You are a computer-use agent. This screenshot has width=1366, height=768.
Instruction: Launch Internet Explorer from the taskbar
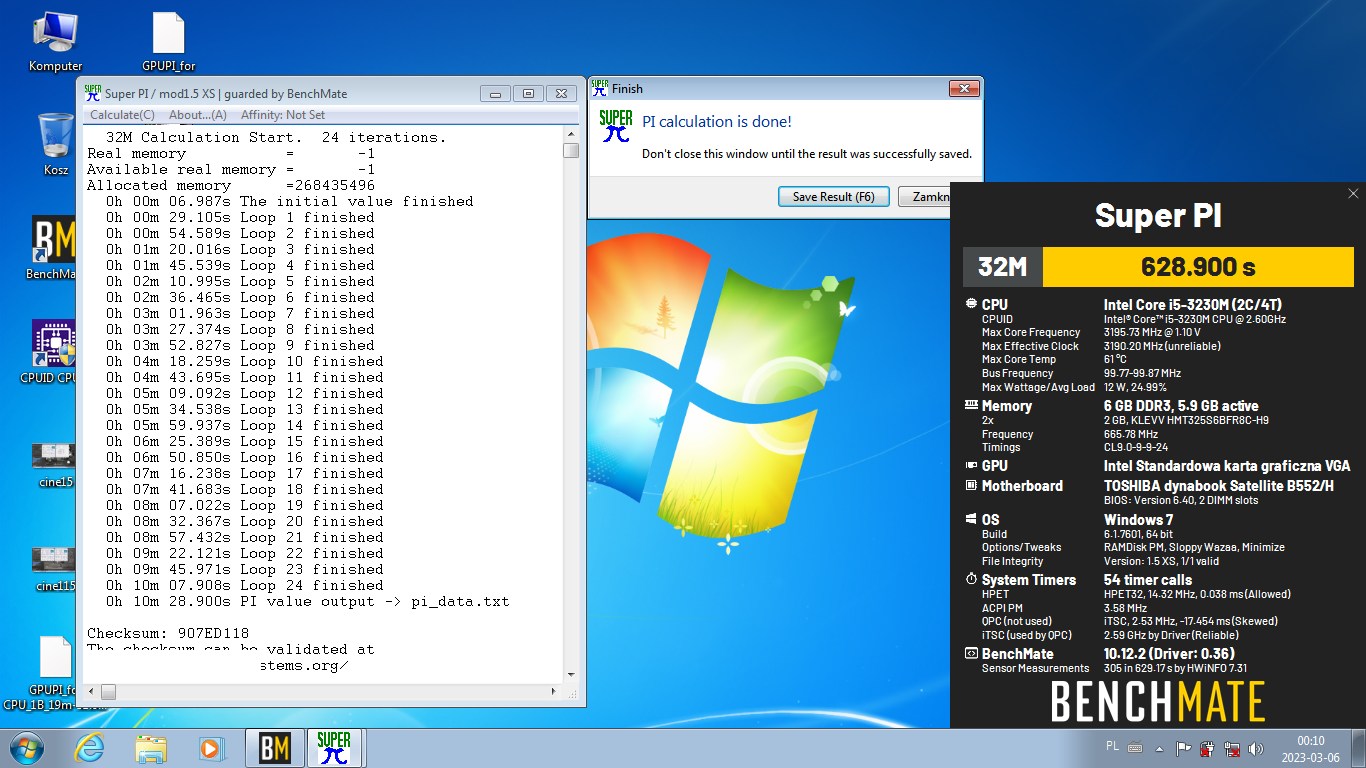click(x=91, y=748)
